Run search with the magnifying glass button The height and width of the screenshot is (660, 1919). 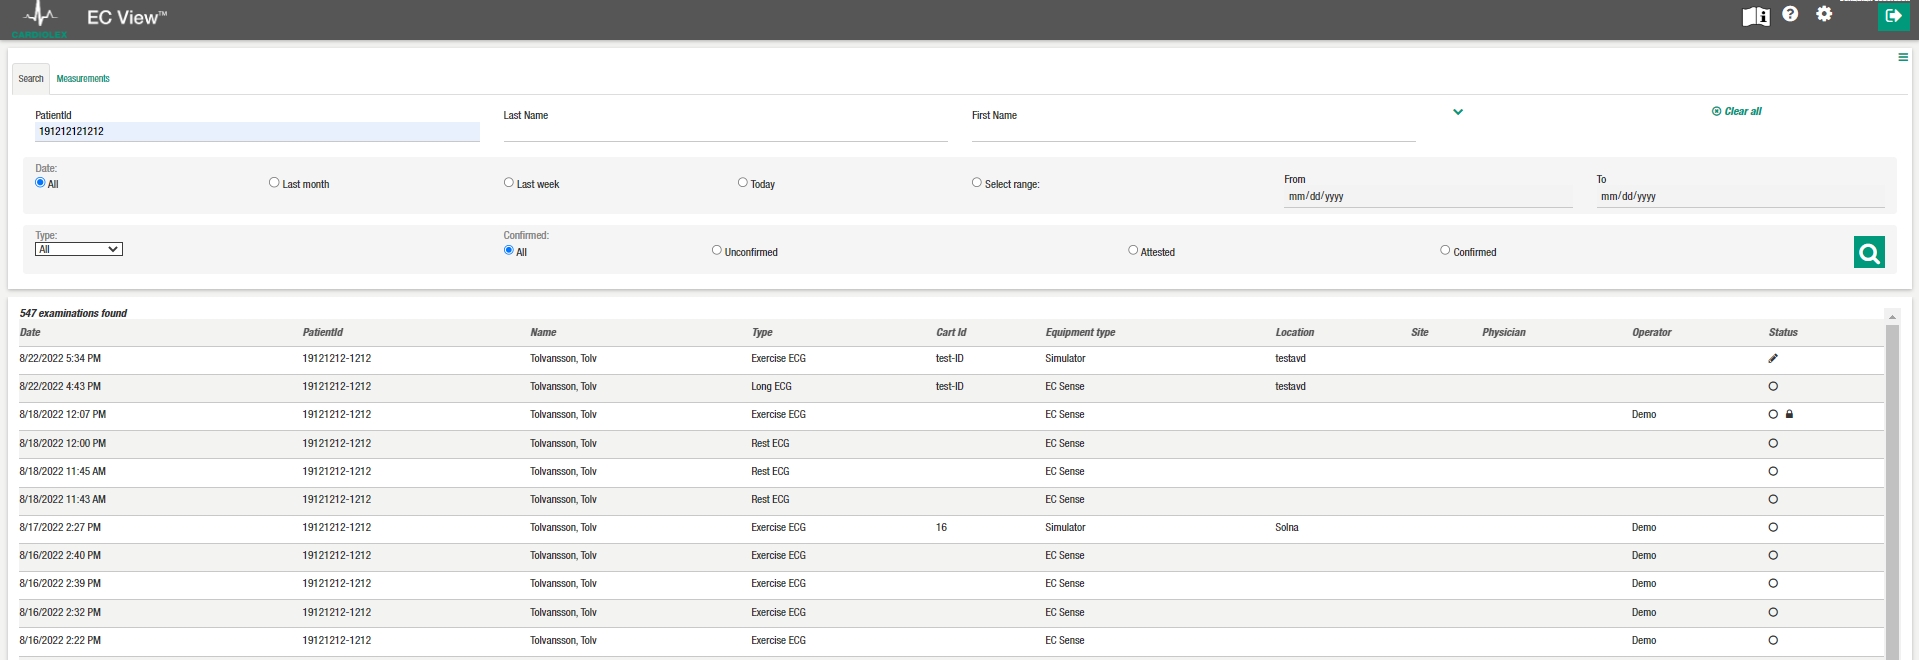pyautogui.click(x=1868, y=253)
